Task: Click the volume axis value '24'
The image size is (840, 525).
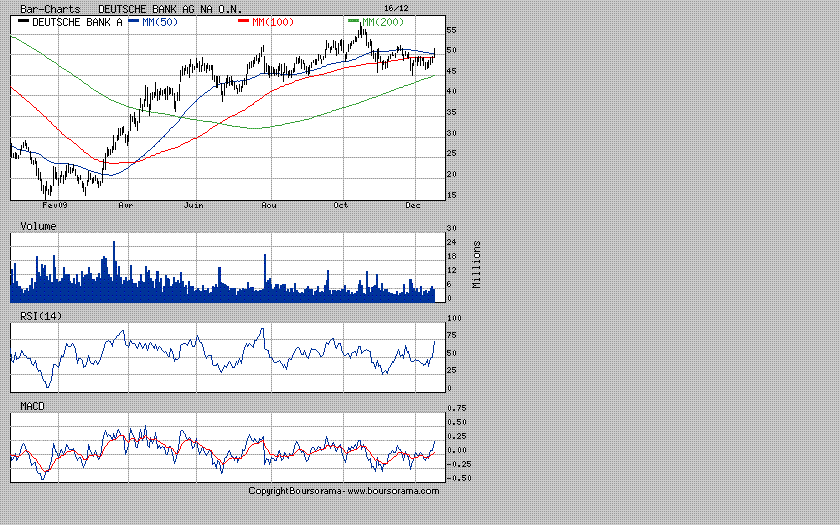Action: coord(452,242)
